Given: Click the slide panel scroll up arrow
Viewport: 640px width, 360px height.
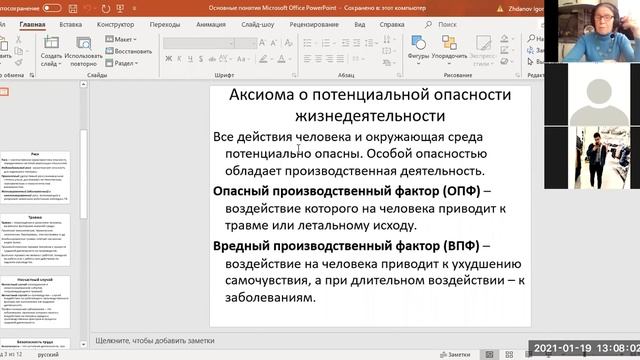Looking at the screenshot, I should pos(83,84).
